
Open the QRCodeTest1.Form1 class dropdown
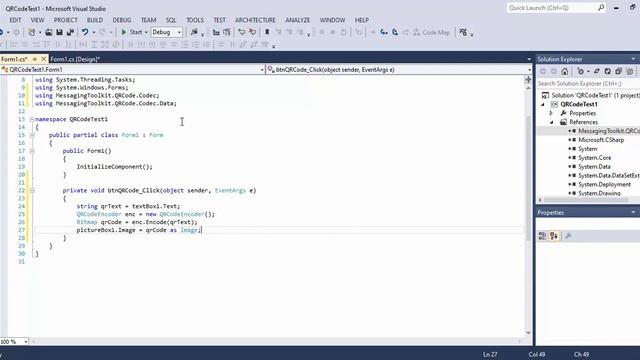click(x=133, y=70)
